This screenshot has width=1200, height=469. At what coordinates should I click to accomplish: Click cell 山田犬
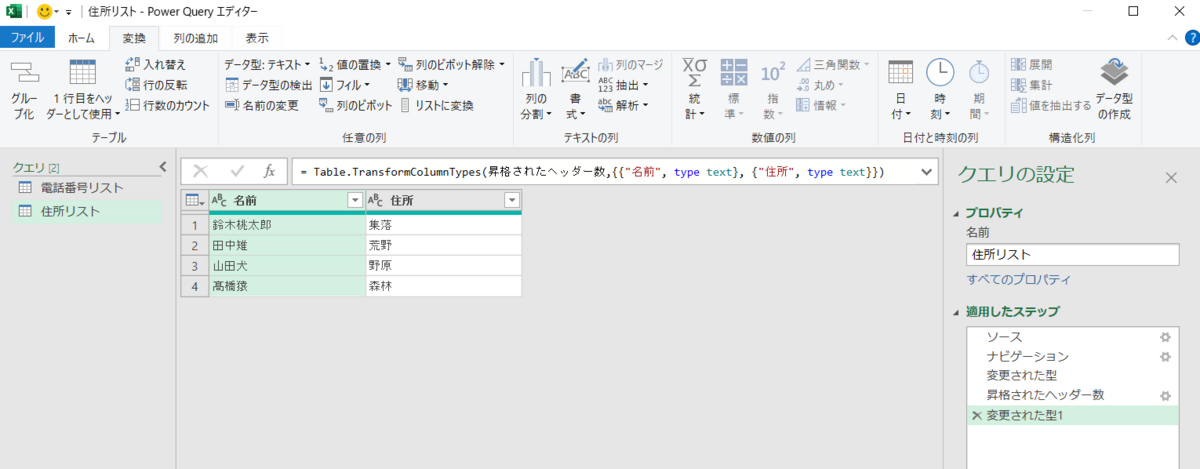(x=286, y=265)
